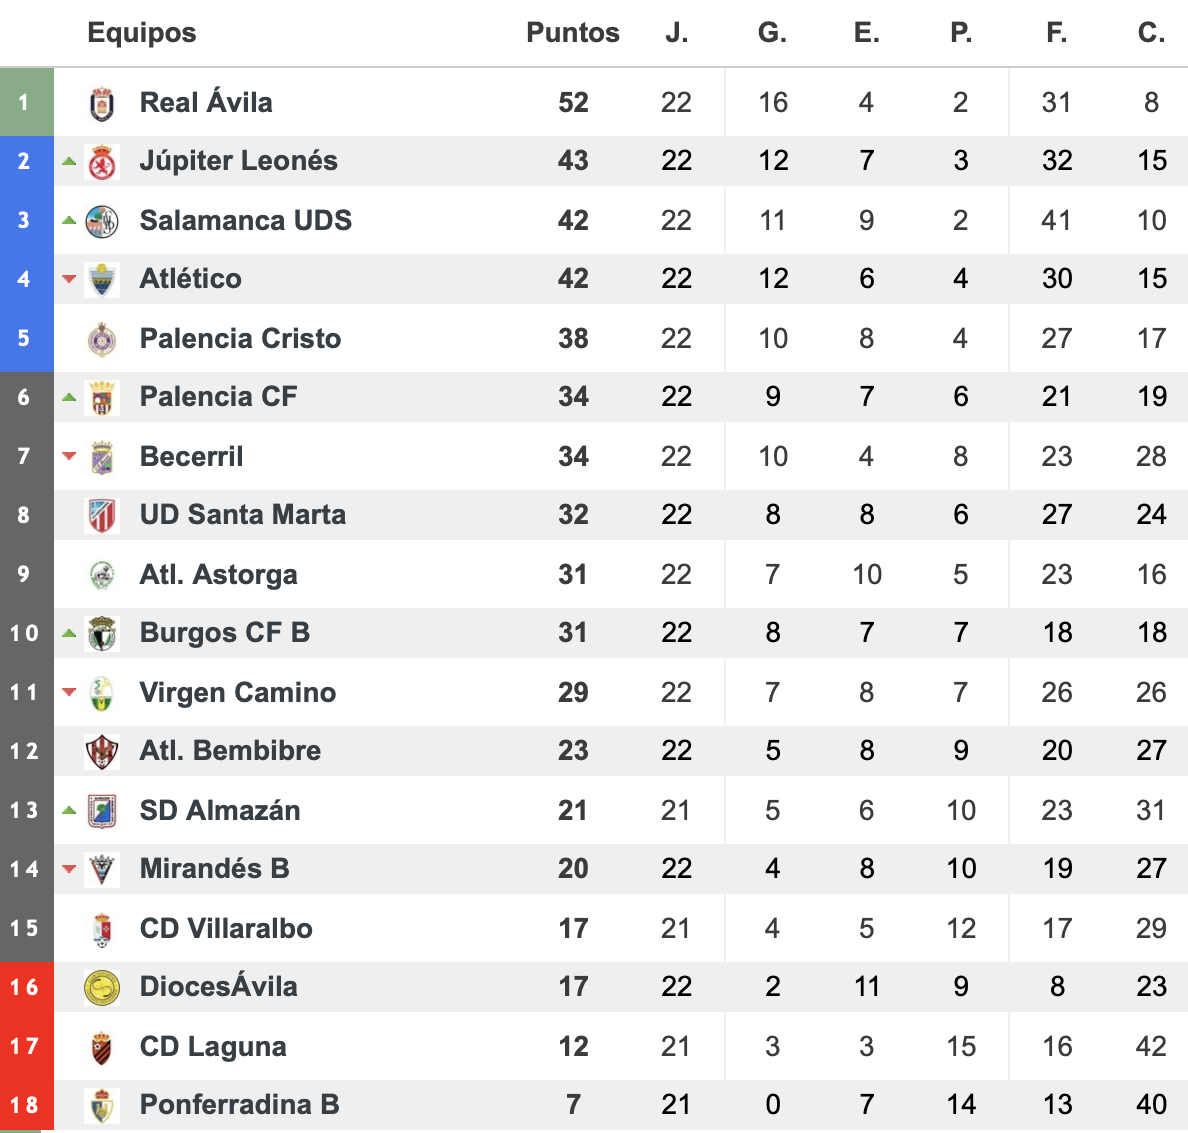Viewport: 1188px width, 1133px height.
Task: Open the Salamanca UDS crest icon
Action: (x=102, y=221)
